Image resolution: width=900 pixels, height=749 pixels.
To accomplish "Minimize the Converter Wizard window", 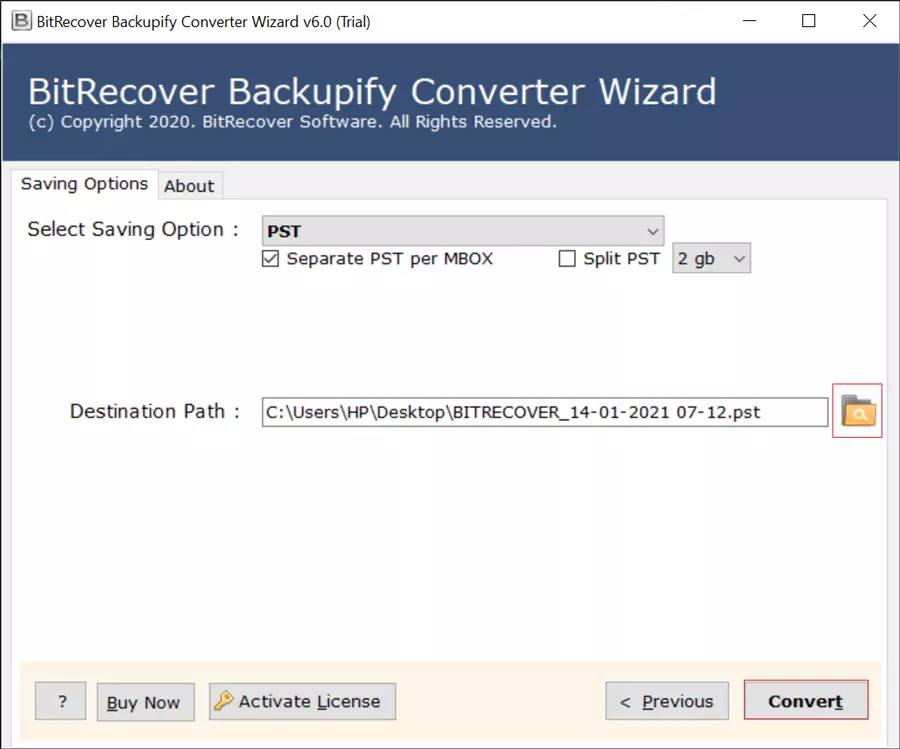I will tap(750, 21).
